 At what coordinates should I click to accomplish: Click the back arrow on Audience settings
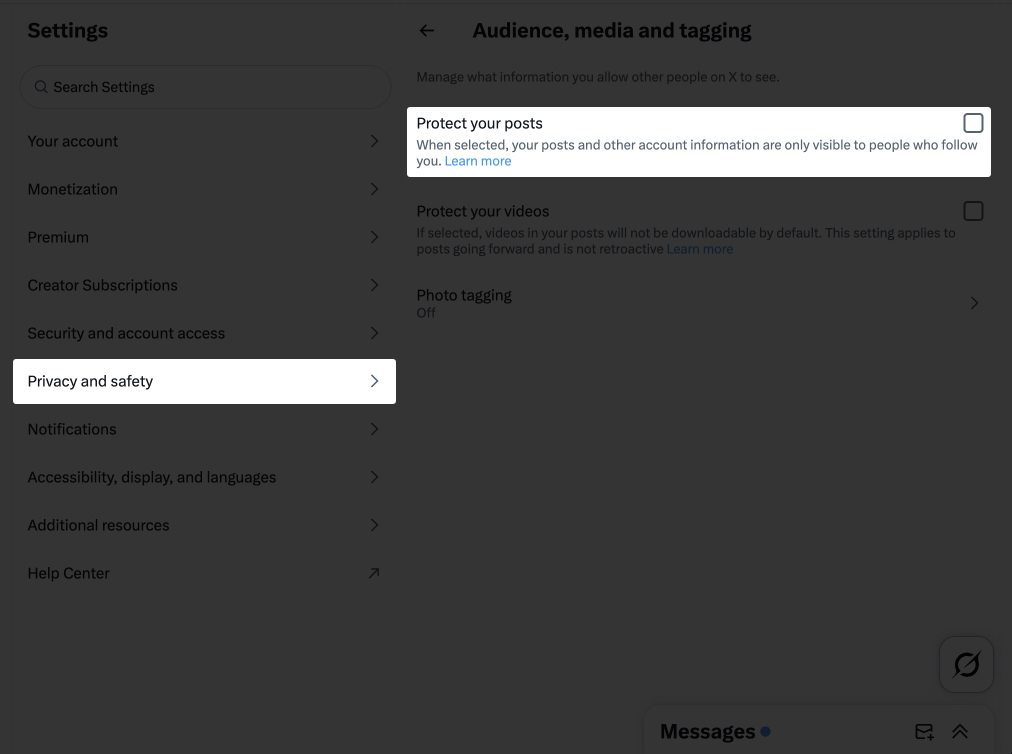pyautogui.click(x=426, y=30)
